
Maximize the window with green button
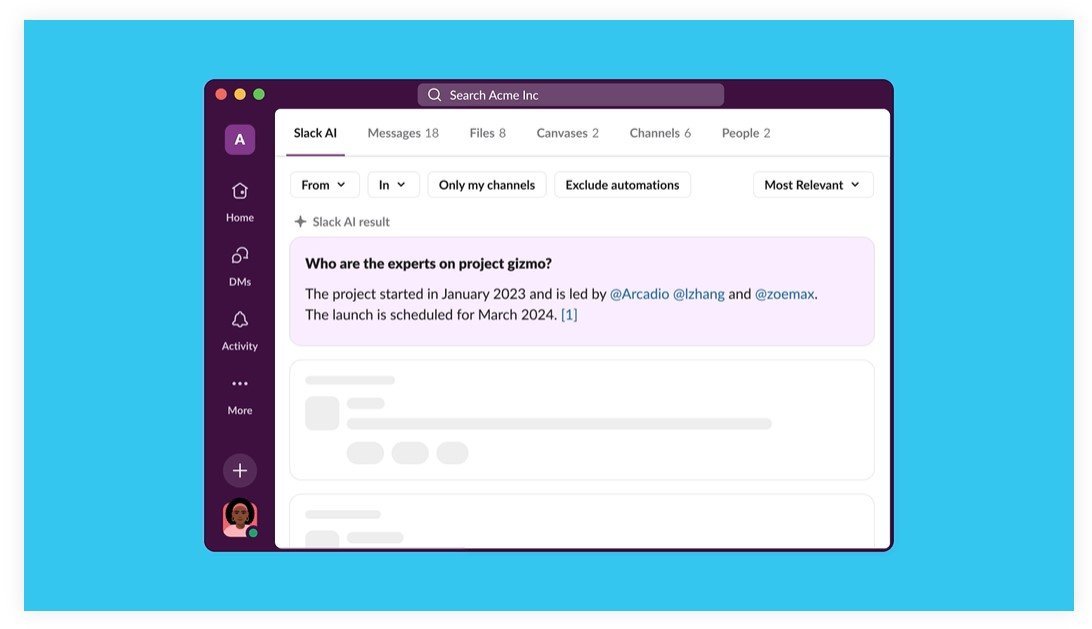coord(259,94)
